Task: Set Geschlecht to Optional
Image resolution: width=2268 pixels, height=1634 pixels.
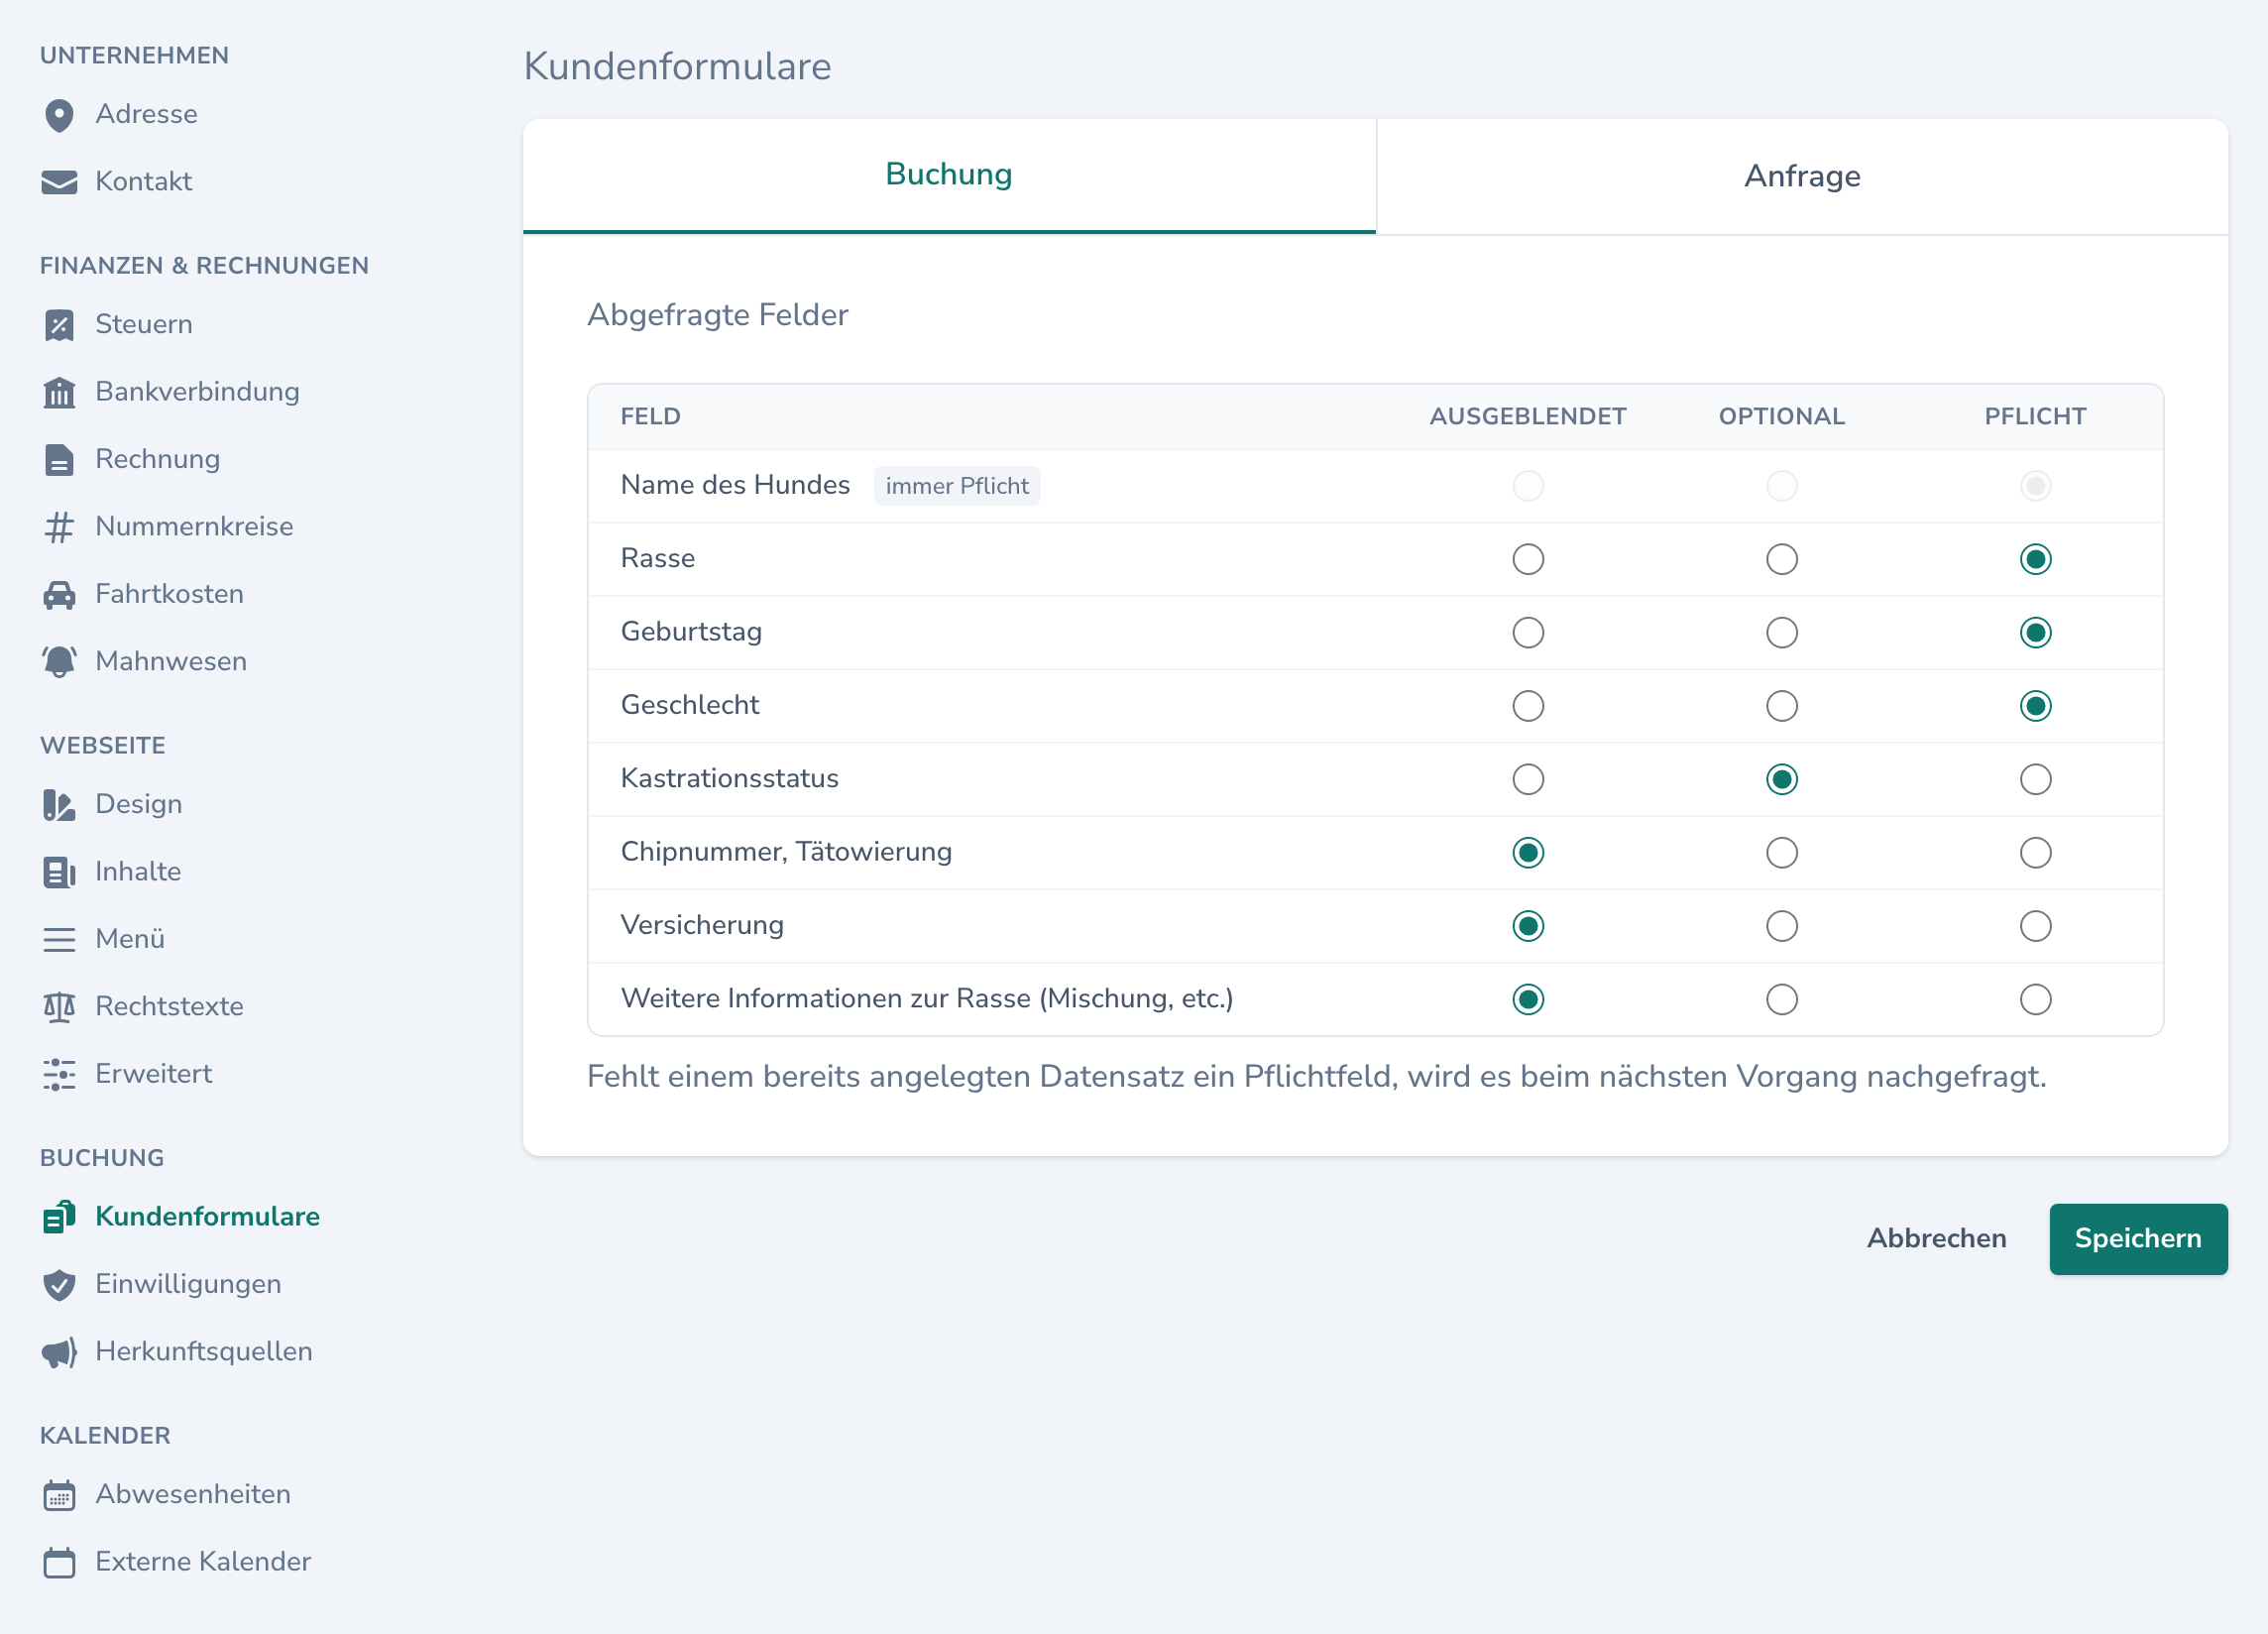Action: (x=1782, y=706)
